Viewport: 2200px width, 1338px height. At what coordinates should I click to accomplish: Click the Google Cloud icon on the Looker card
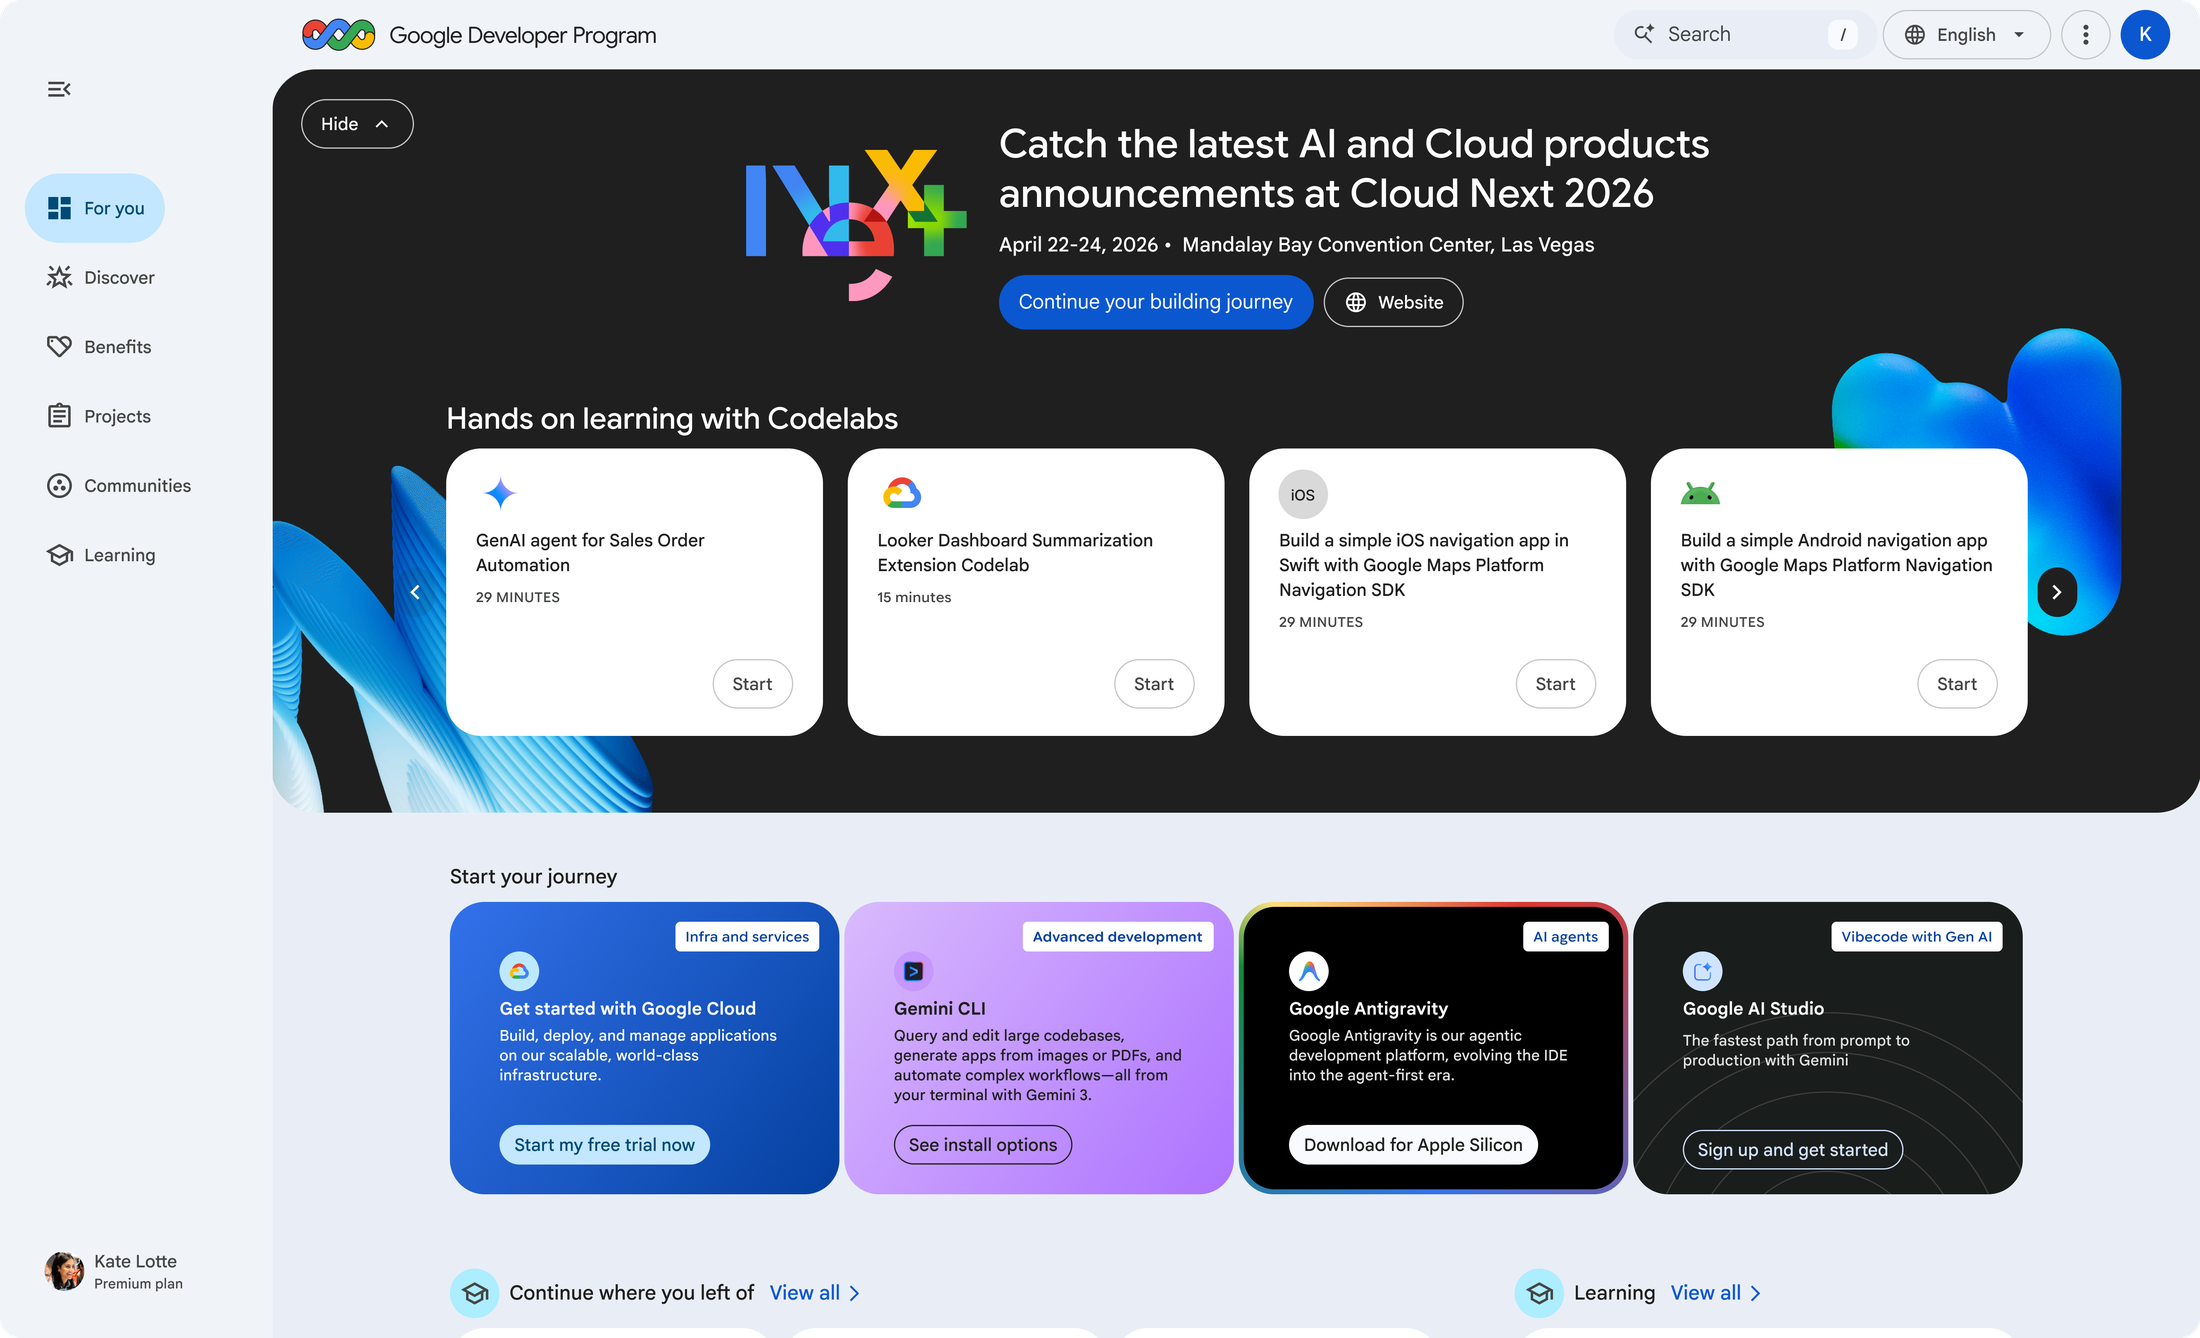pyautogui.click(x=901, y=492)
